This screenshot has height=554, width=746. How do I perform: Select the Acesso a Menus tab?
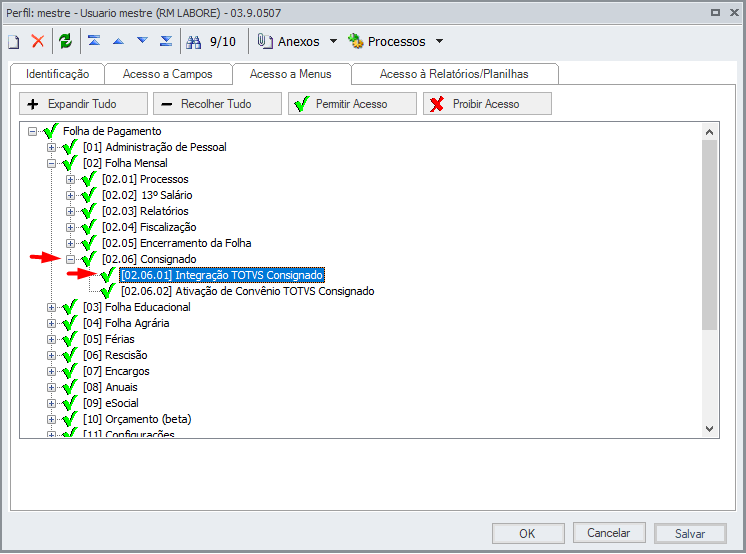pyautogui.click(x=291, y=74)
